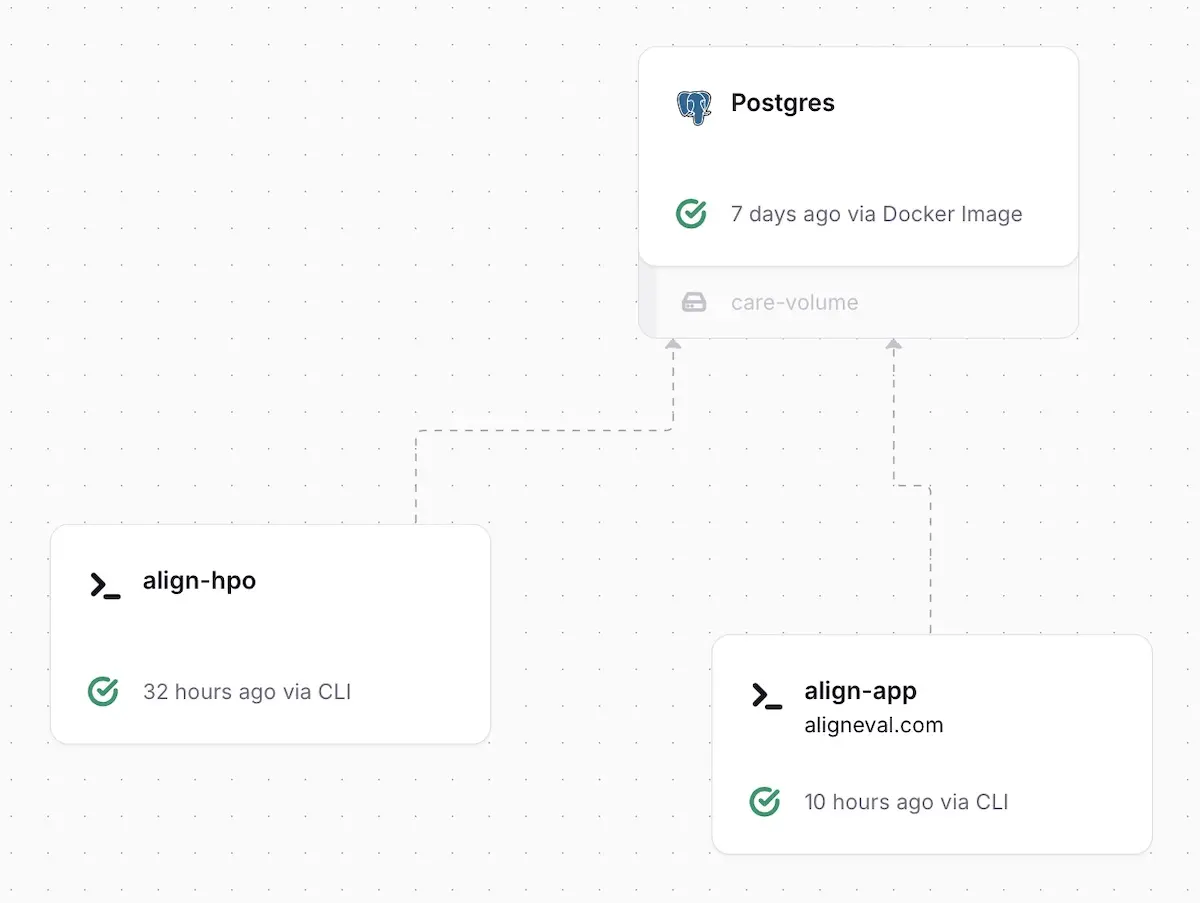Open the aligneval.com domain link

pos(873,725)
